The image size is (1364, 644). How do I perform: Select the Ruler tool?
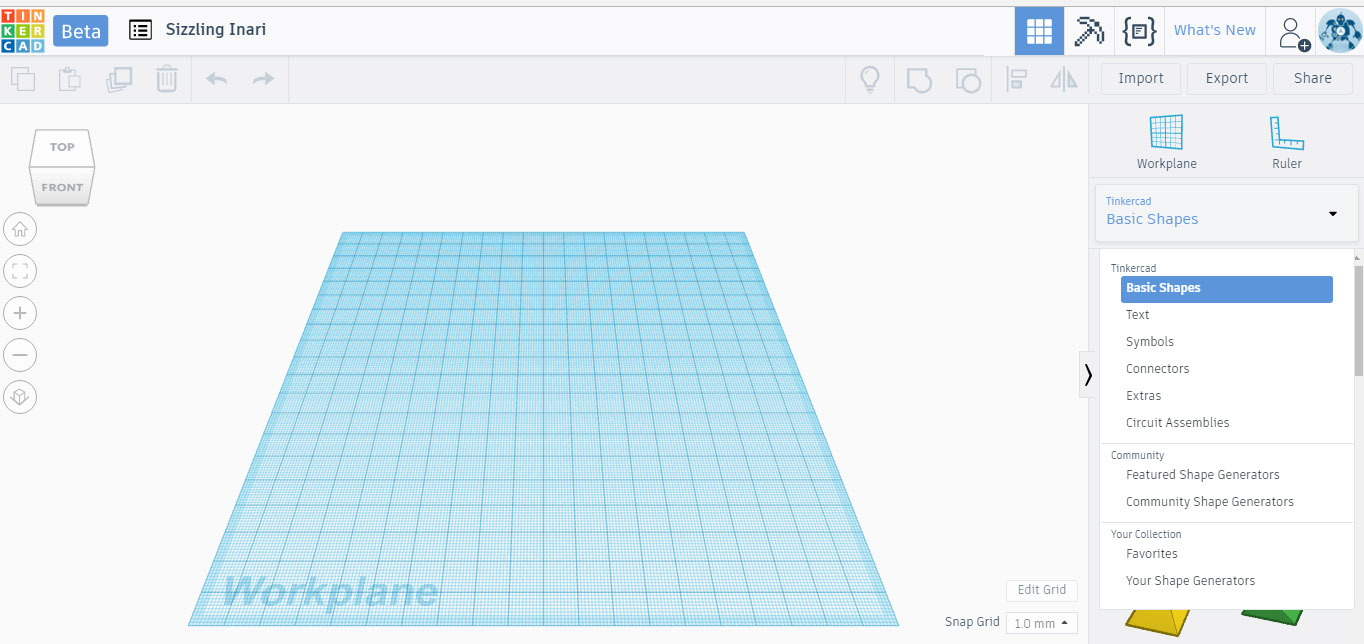click(x=1287, y=142)
